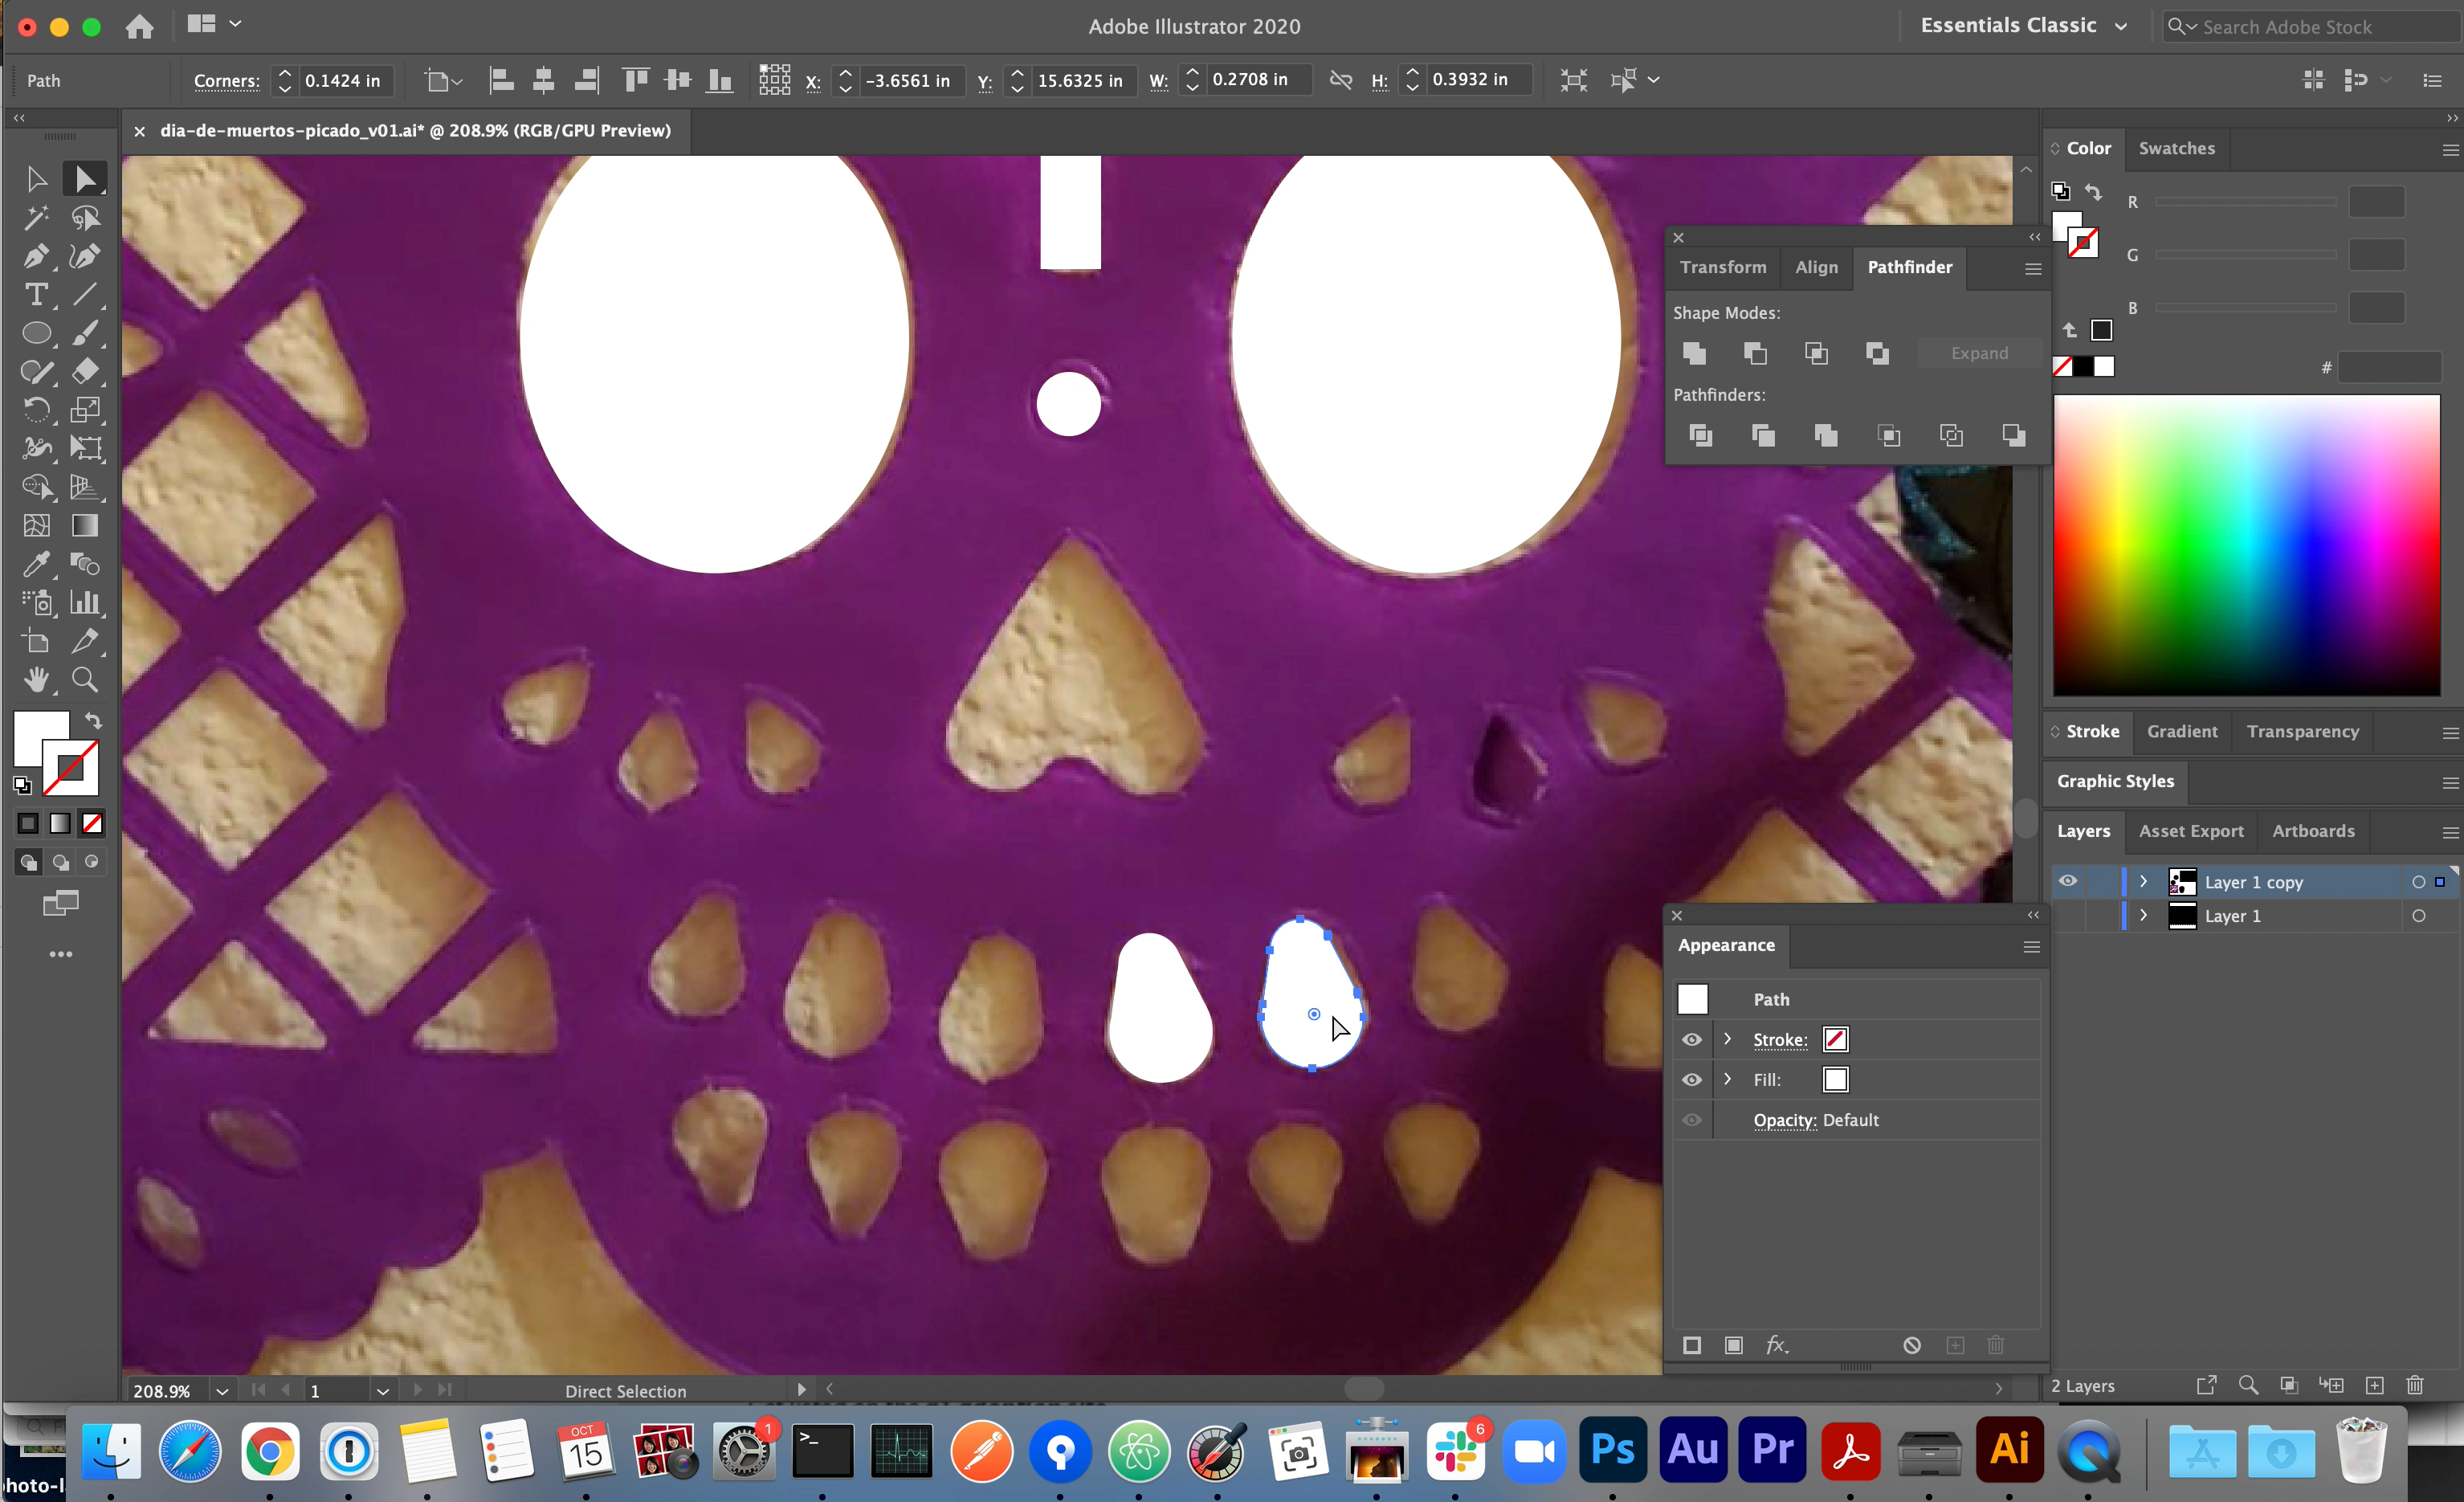Click Align in the Pathfinder panel group

click(x=1817, y=267)
